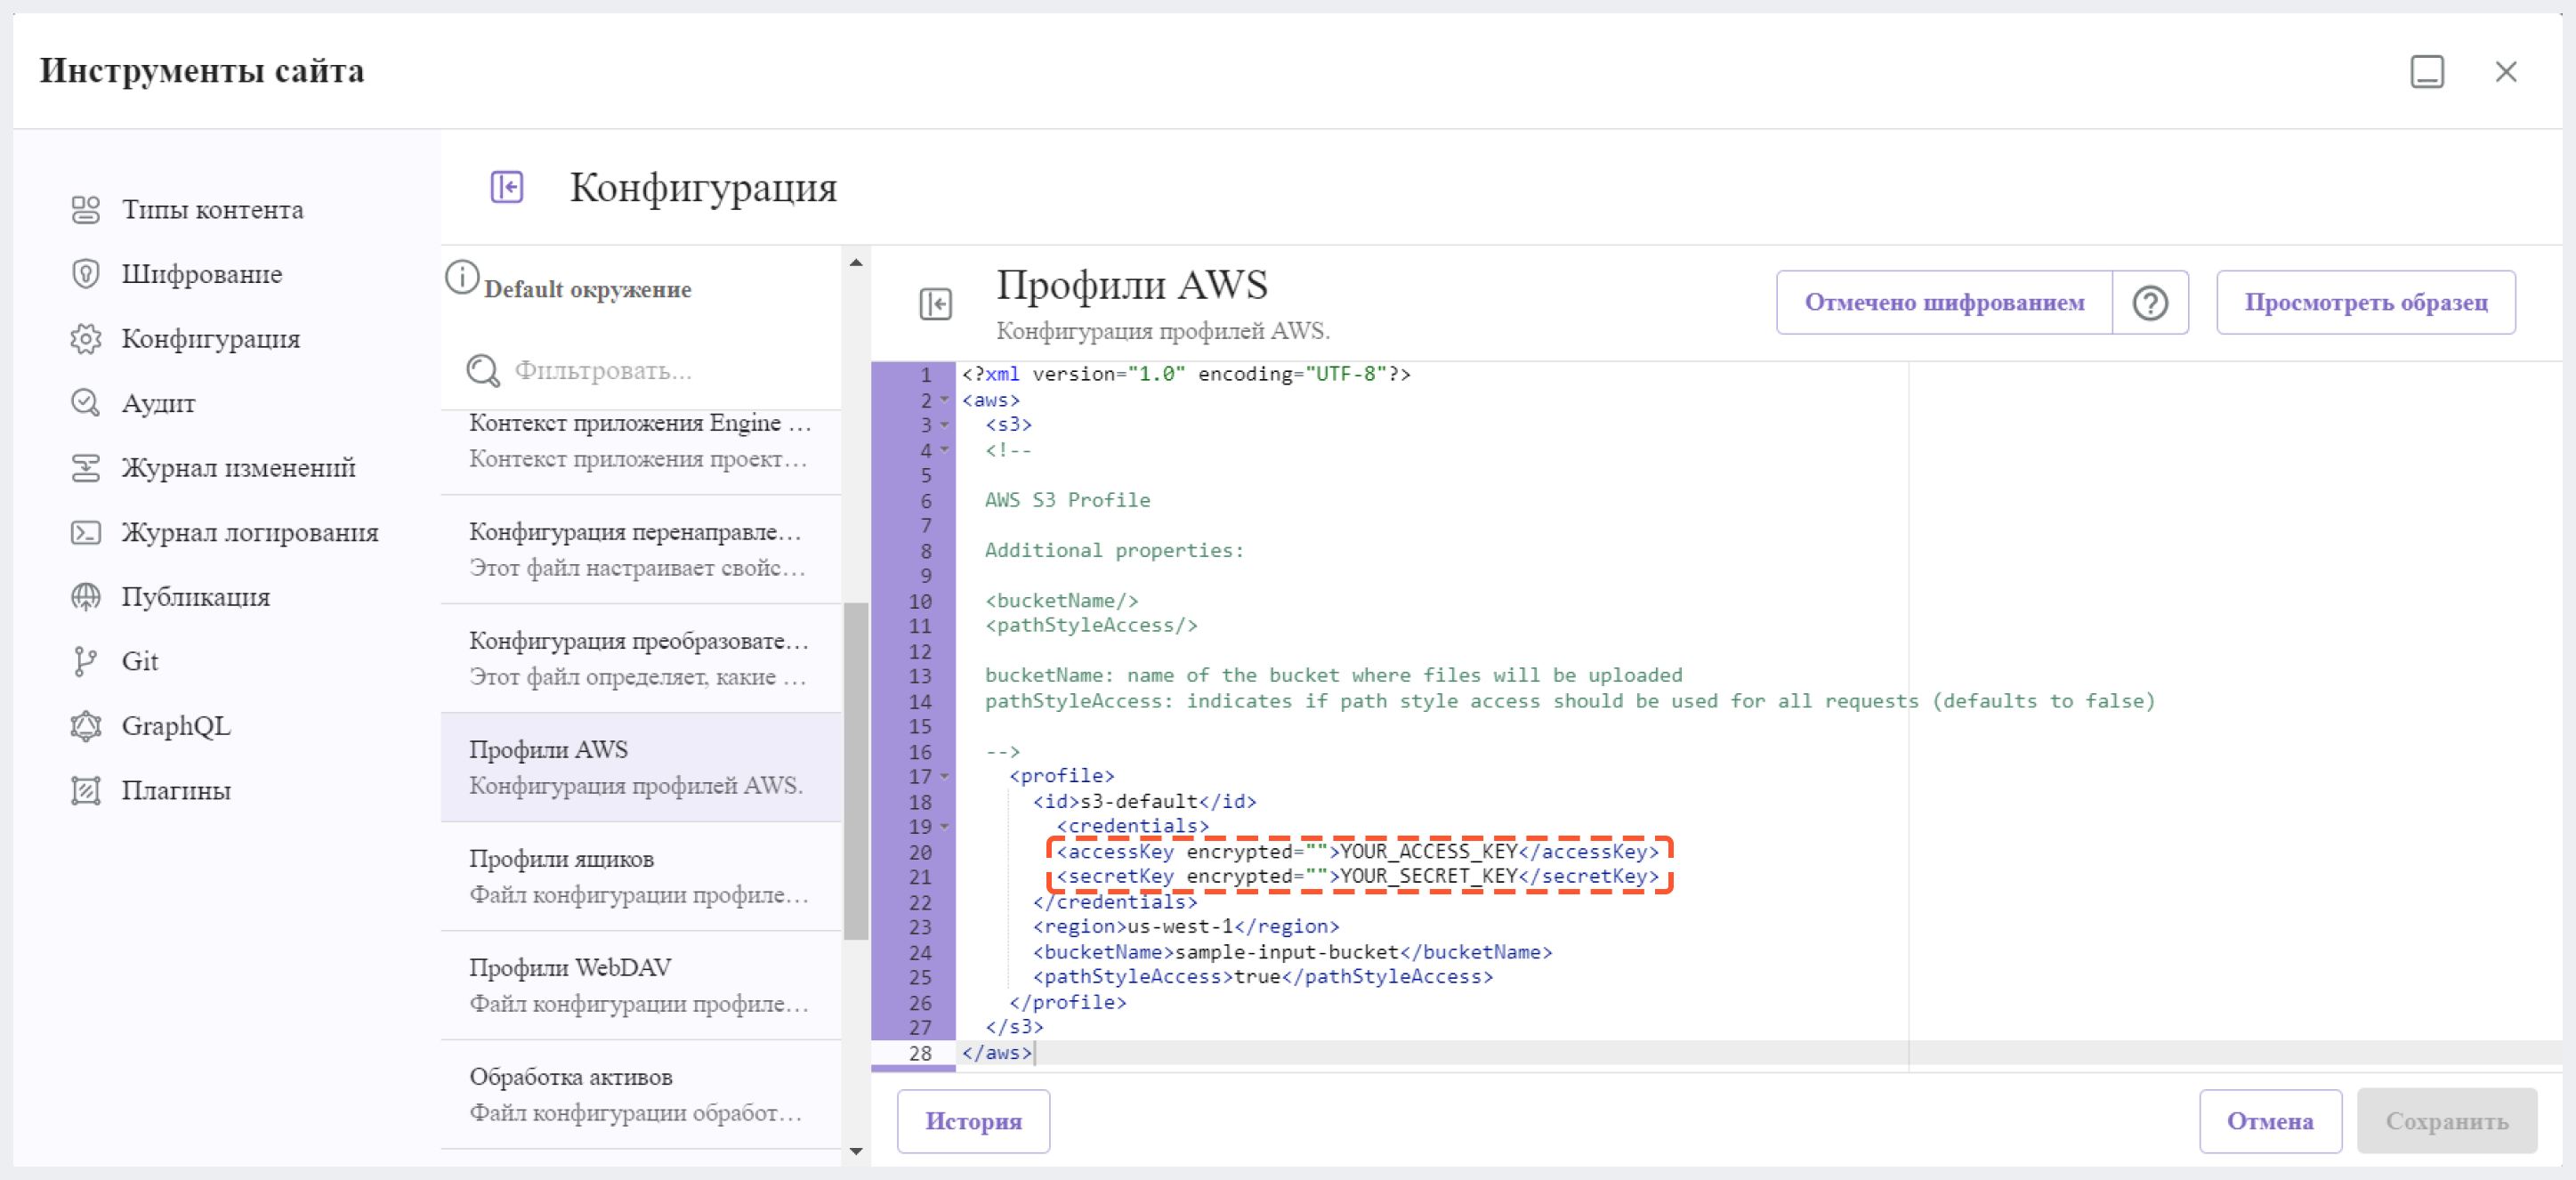This screenshot has height=1180, width=2576.
Task: Click the Типы контента icon
Action: [86, 210]
